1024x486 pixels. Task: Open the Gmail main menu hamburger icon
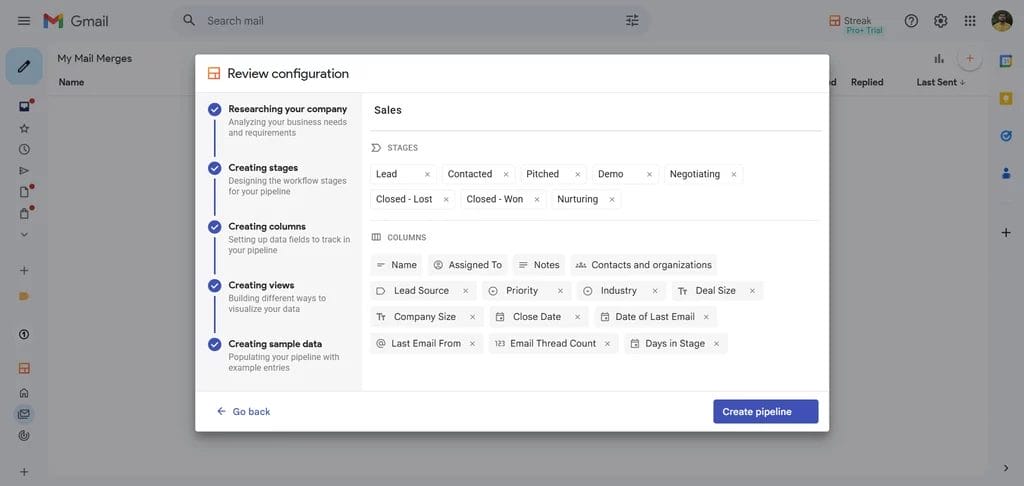click(x=24, y=21)
